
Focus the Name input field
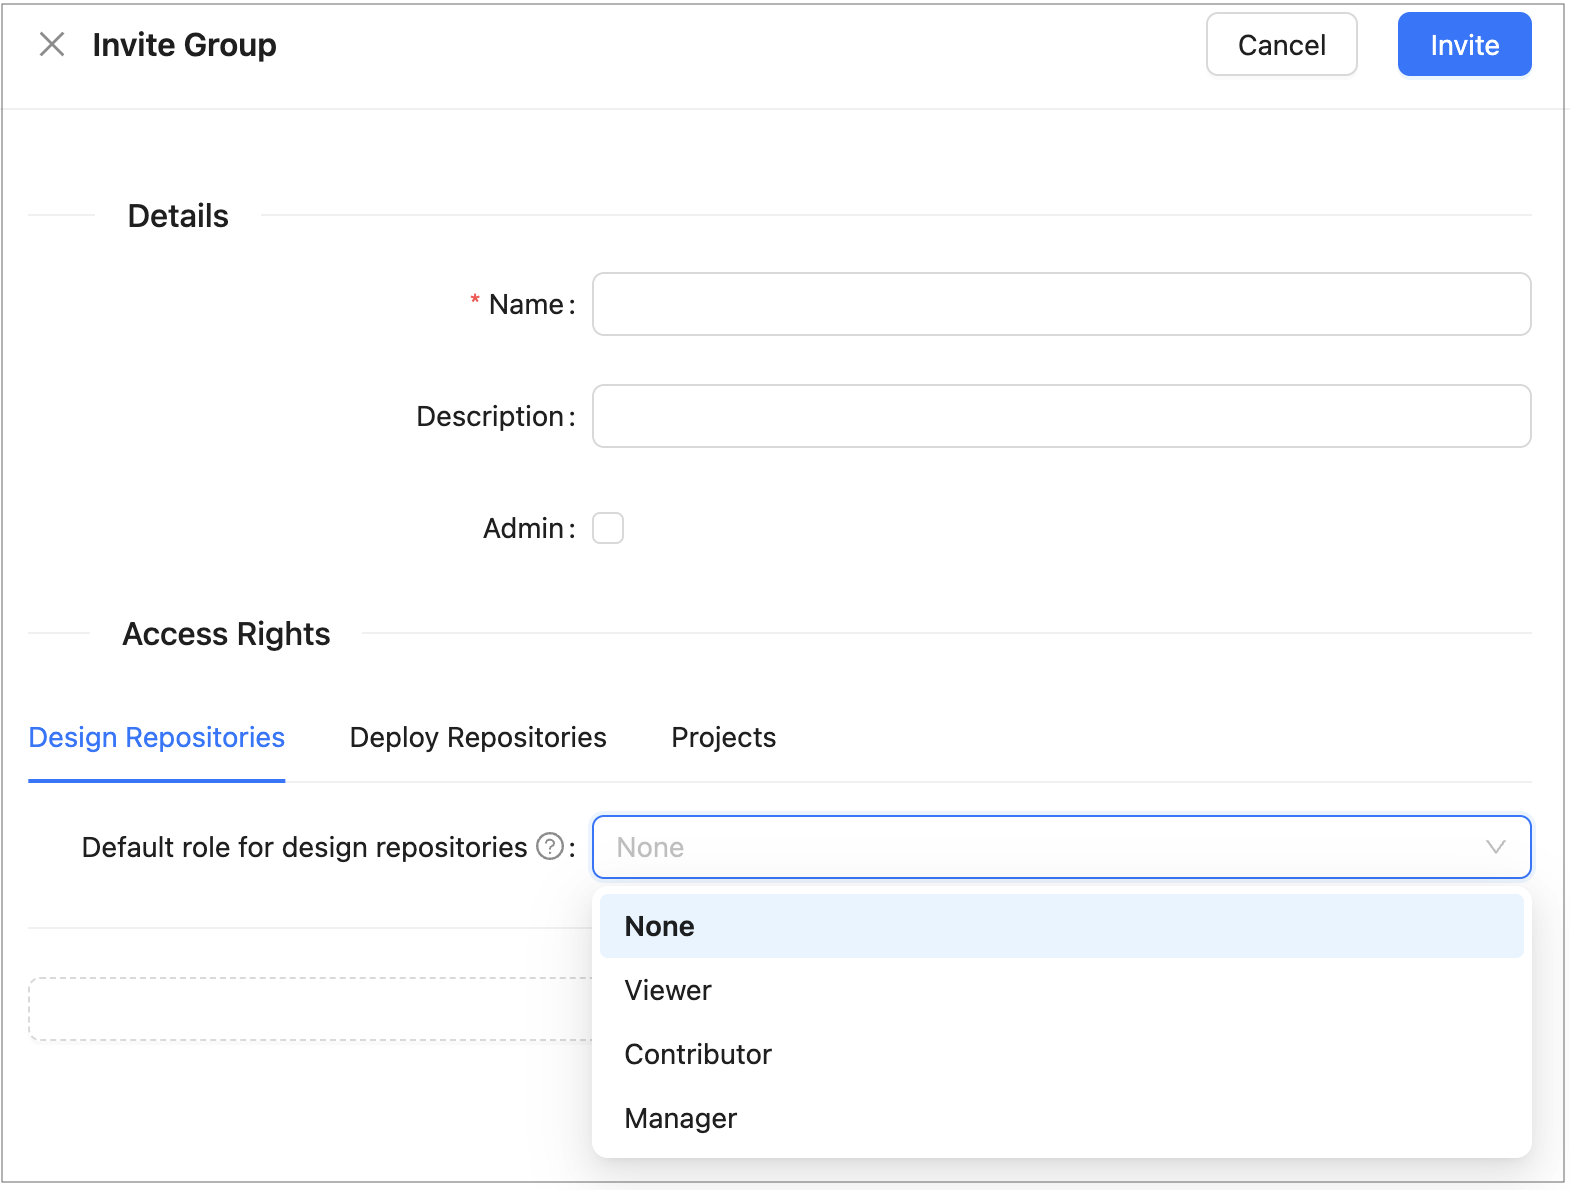(1061, 304)
